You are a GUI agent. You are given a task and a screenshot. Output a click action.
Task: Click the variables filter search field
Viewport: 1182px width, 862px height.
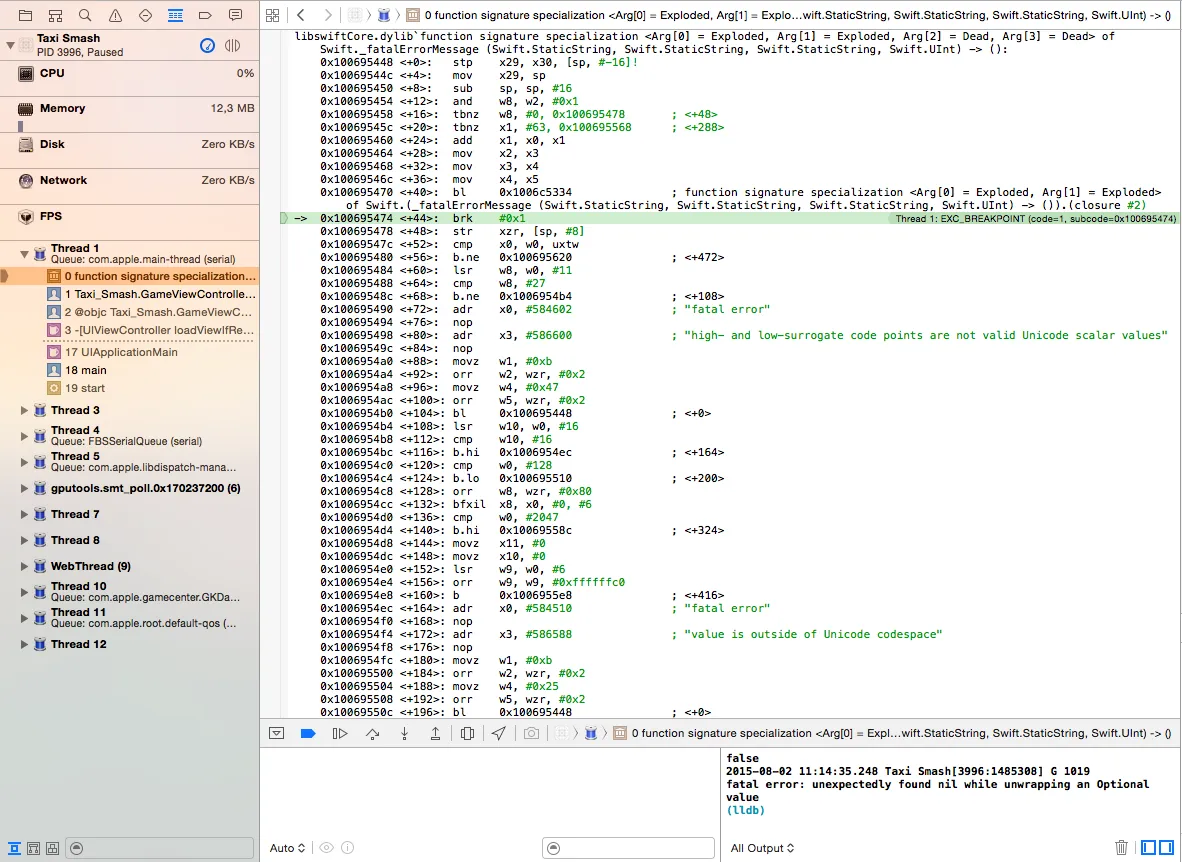628,848
